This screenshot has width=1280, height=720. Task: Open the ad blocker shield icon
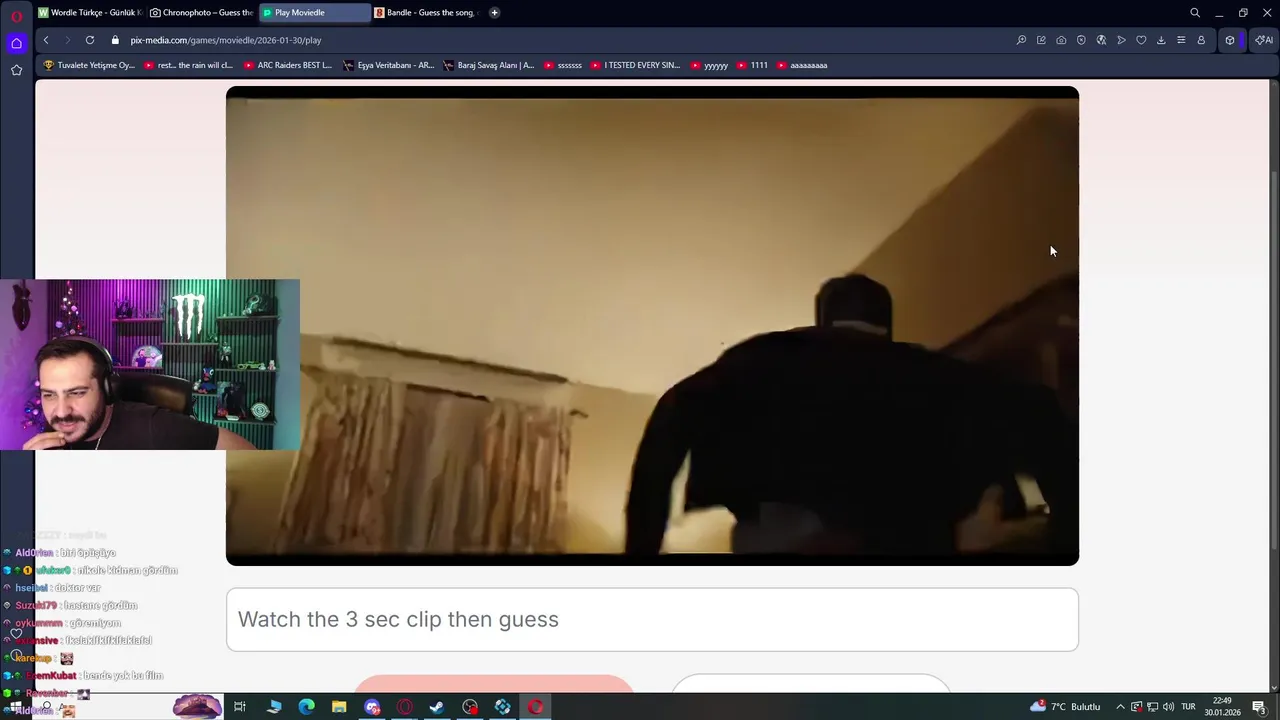[1081, 40]
